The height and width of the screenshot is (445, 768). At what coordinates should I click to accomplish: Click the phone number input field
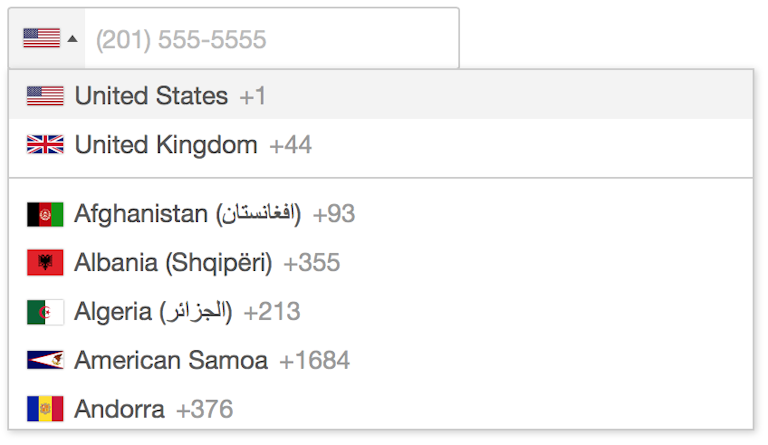(270, 40)
